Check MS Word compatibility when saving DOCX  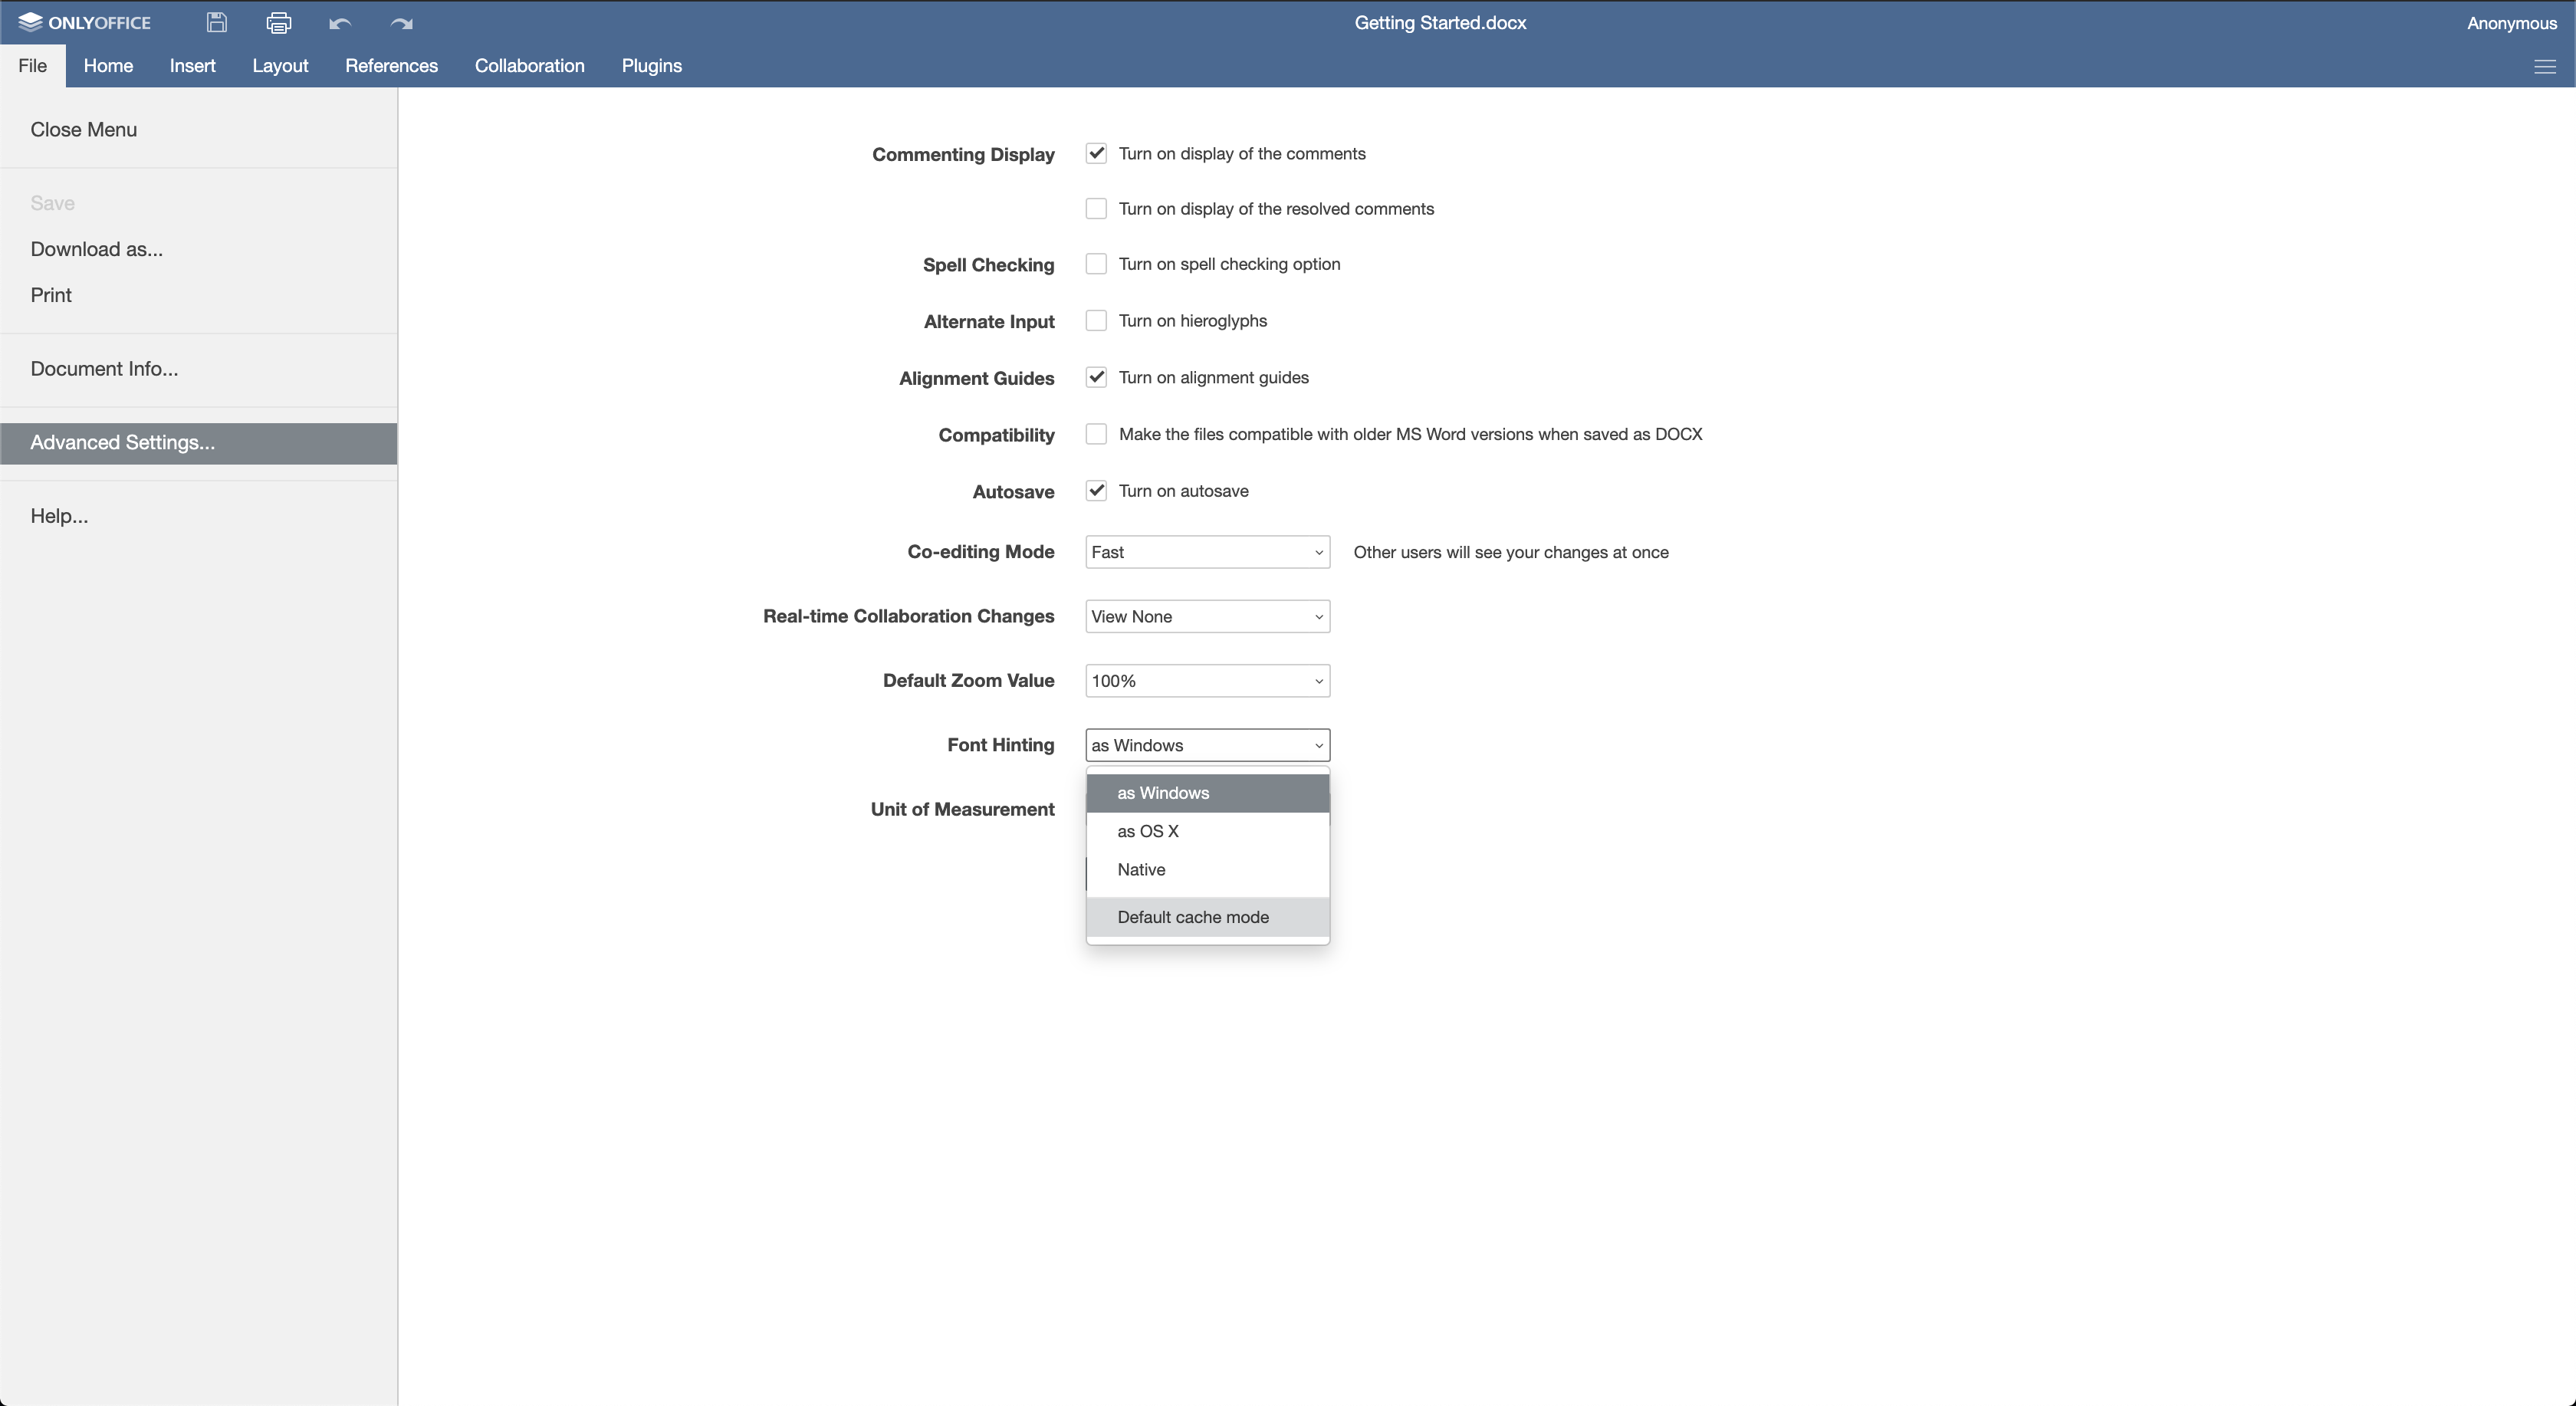[1096, 434]
